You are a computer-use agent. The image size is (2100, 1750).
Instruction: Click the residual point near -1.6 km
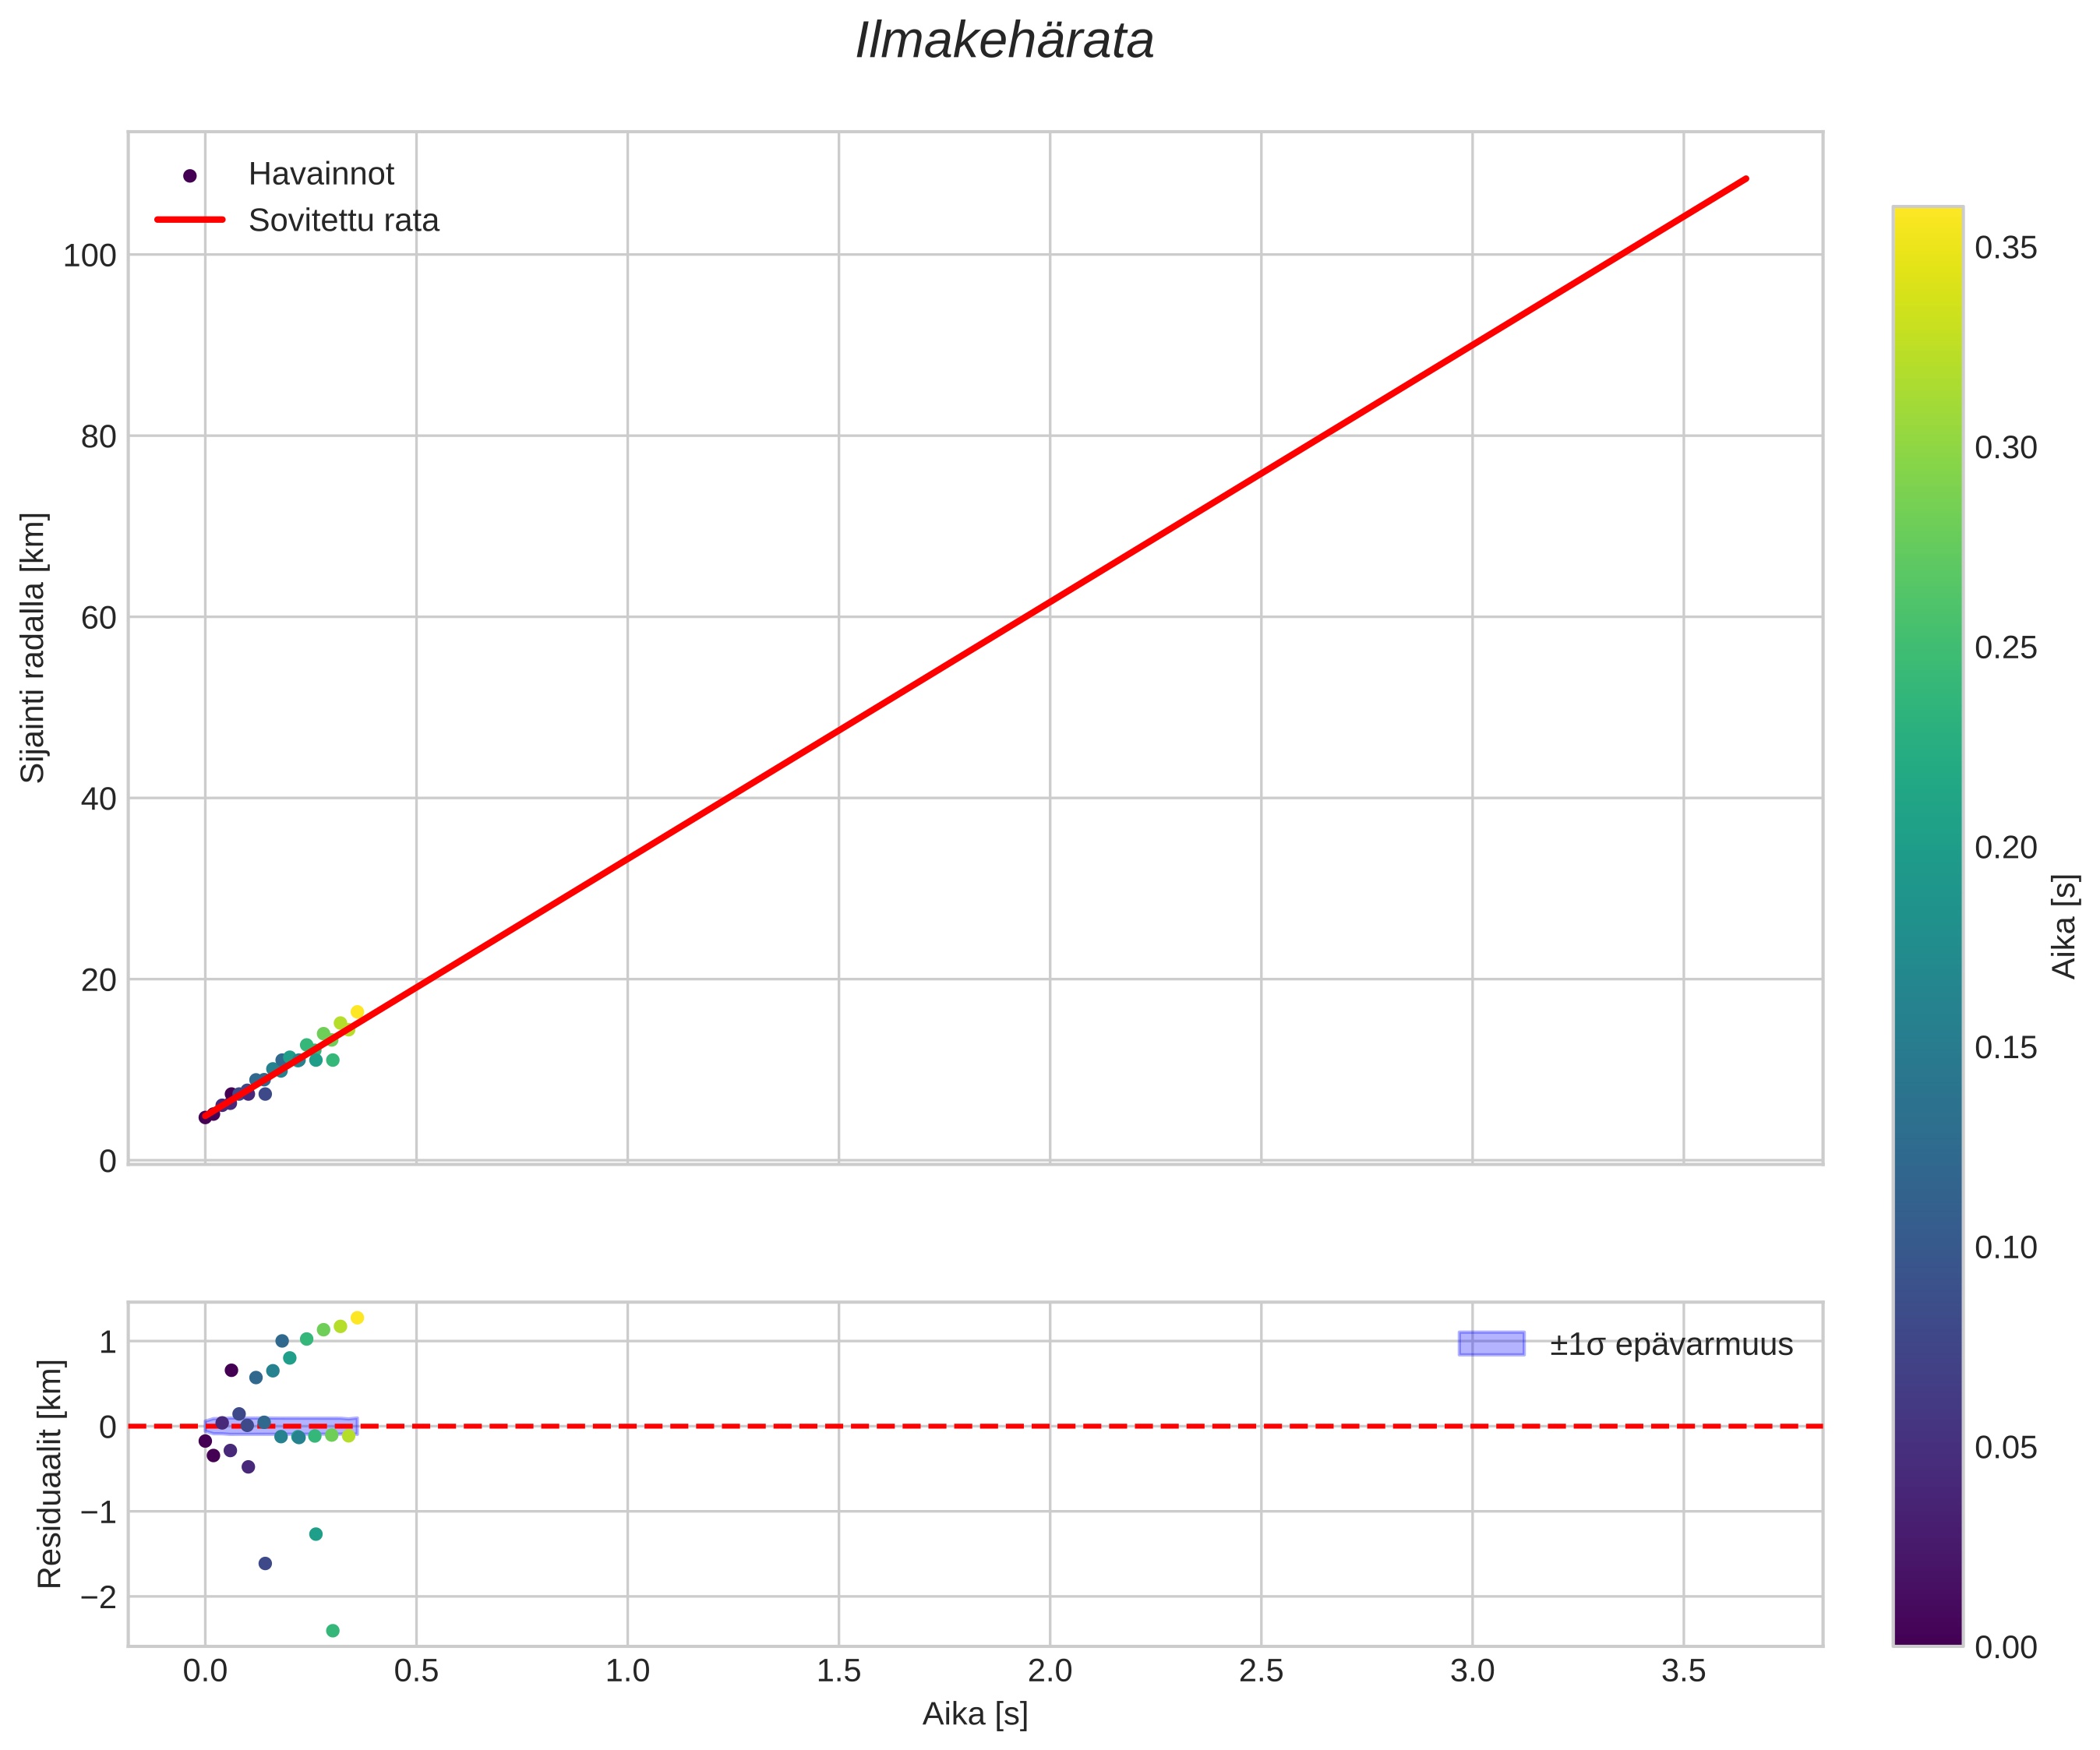pos(265,1563)
